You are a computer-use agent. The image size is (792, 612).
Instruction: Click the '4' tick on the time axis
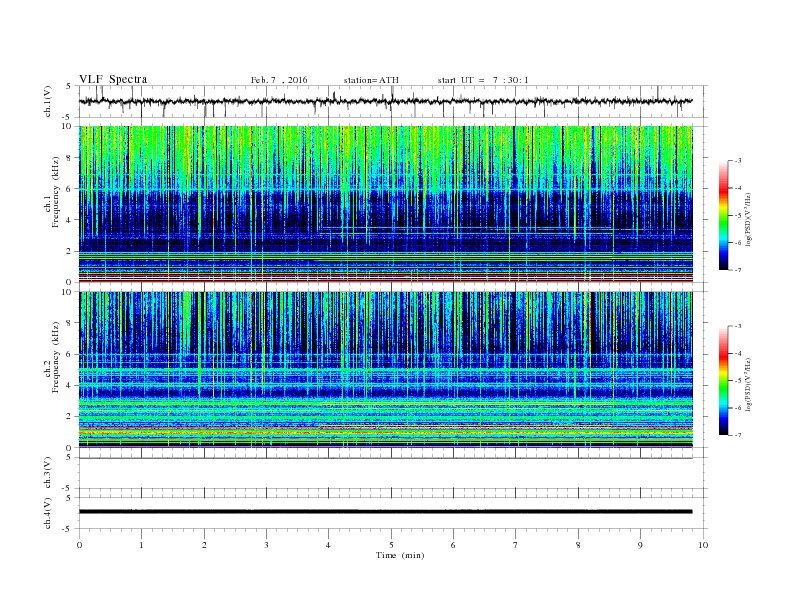tap(328, 545)
